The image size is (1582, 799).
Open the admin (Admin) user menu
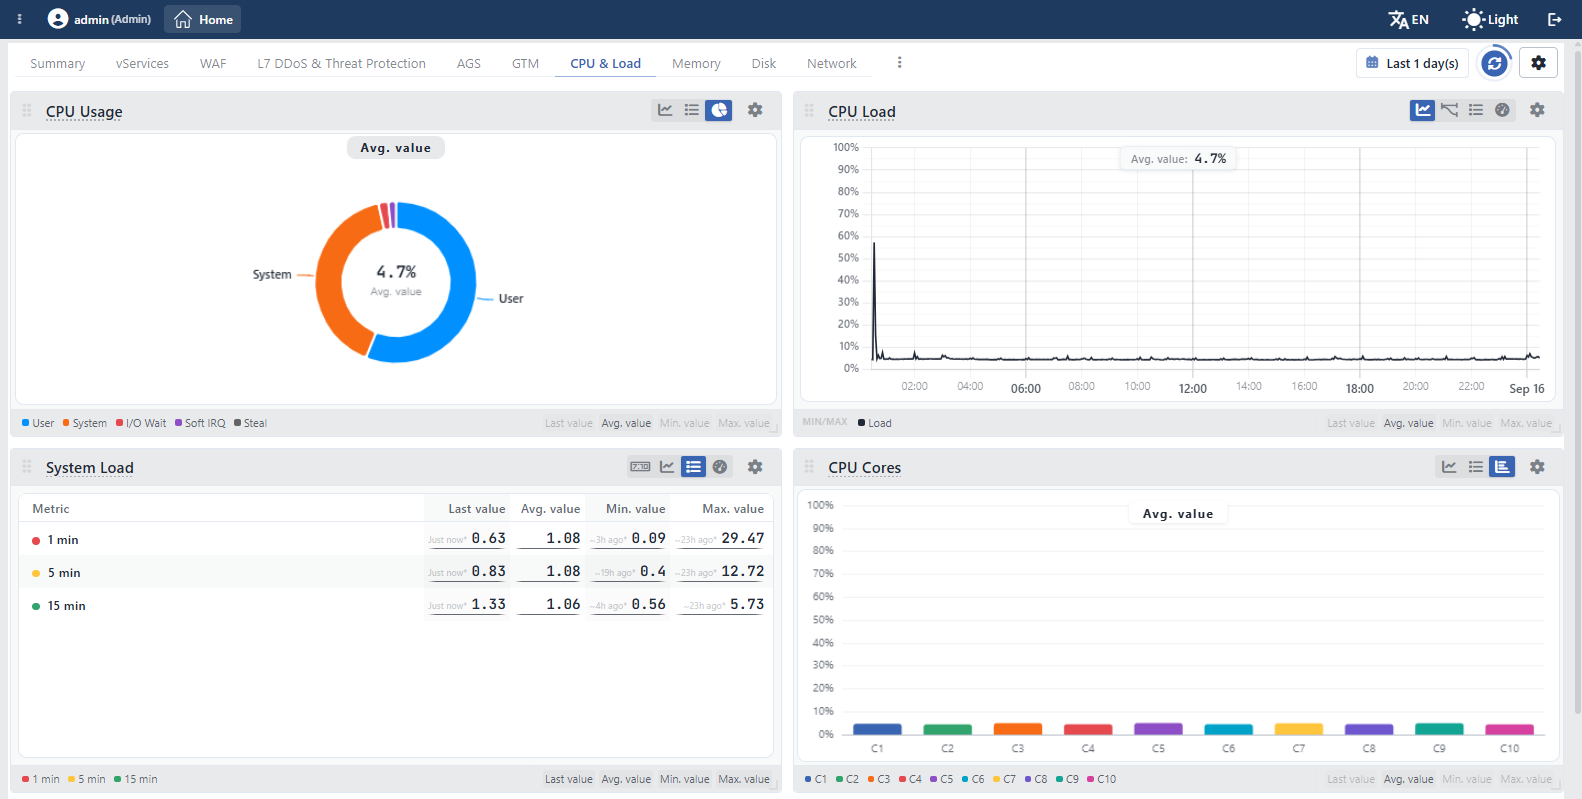(x=100, y=19)
